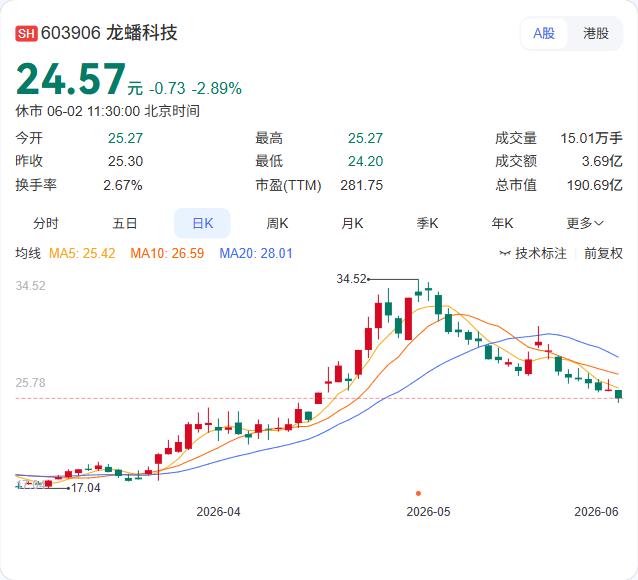The height and width of the screenshot is (580, 638).
Task: Select the 日K chart tab
Action: (202, 223)
